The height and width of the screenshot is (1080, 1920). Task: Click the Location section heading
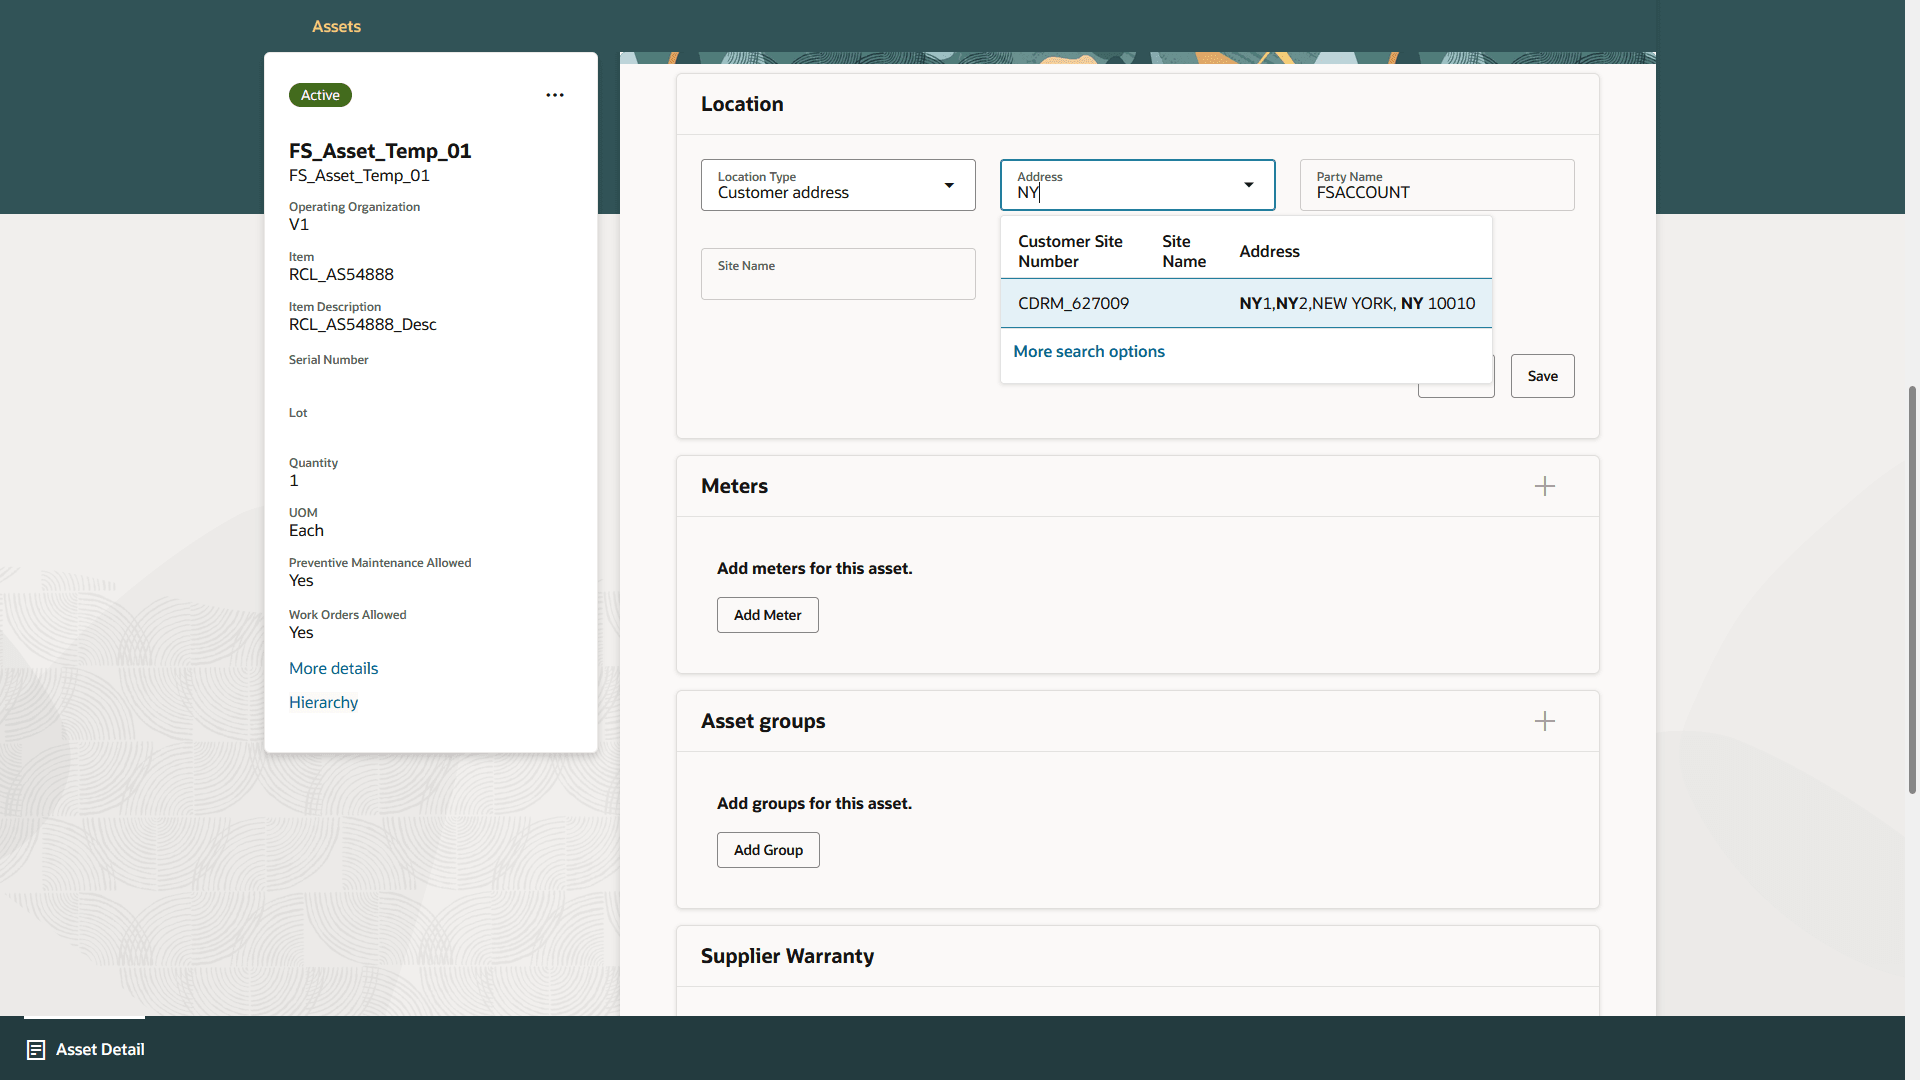pos(742,104)
